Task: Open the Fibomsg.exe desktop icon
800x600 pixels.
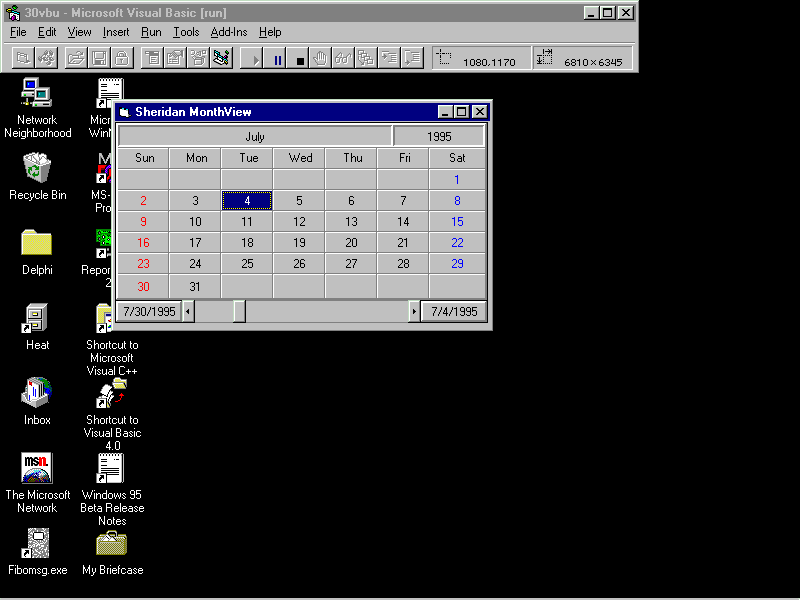Action: coord(37,544)
